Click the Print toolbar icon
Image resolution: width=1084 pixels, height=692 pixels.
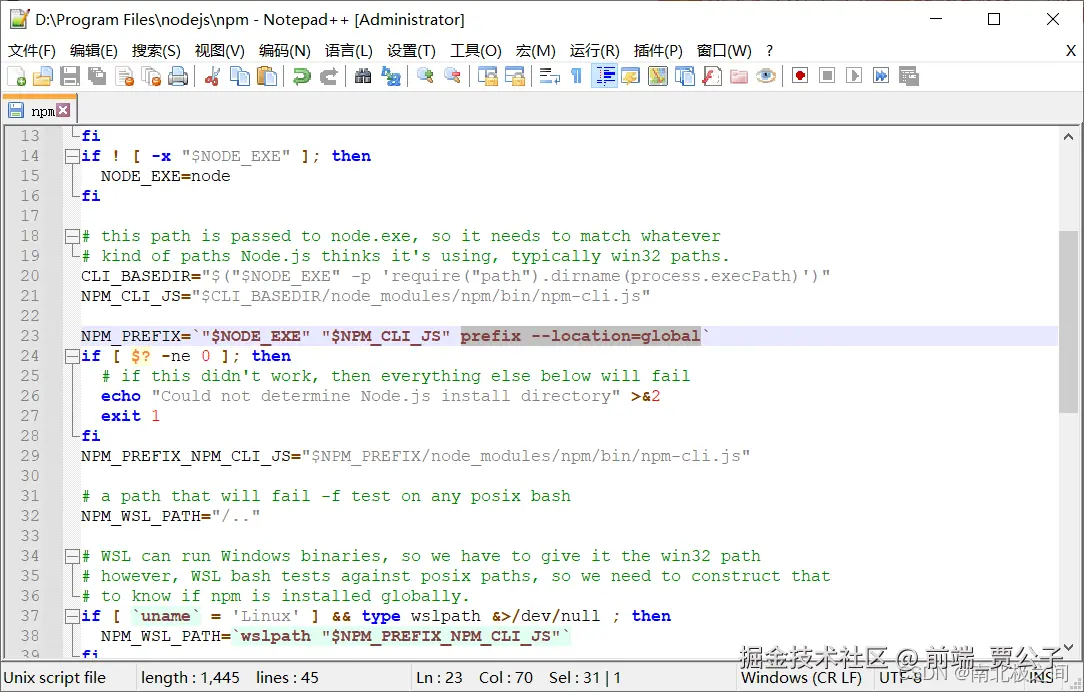(x=178, y=76)
